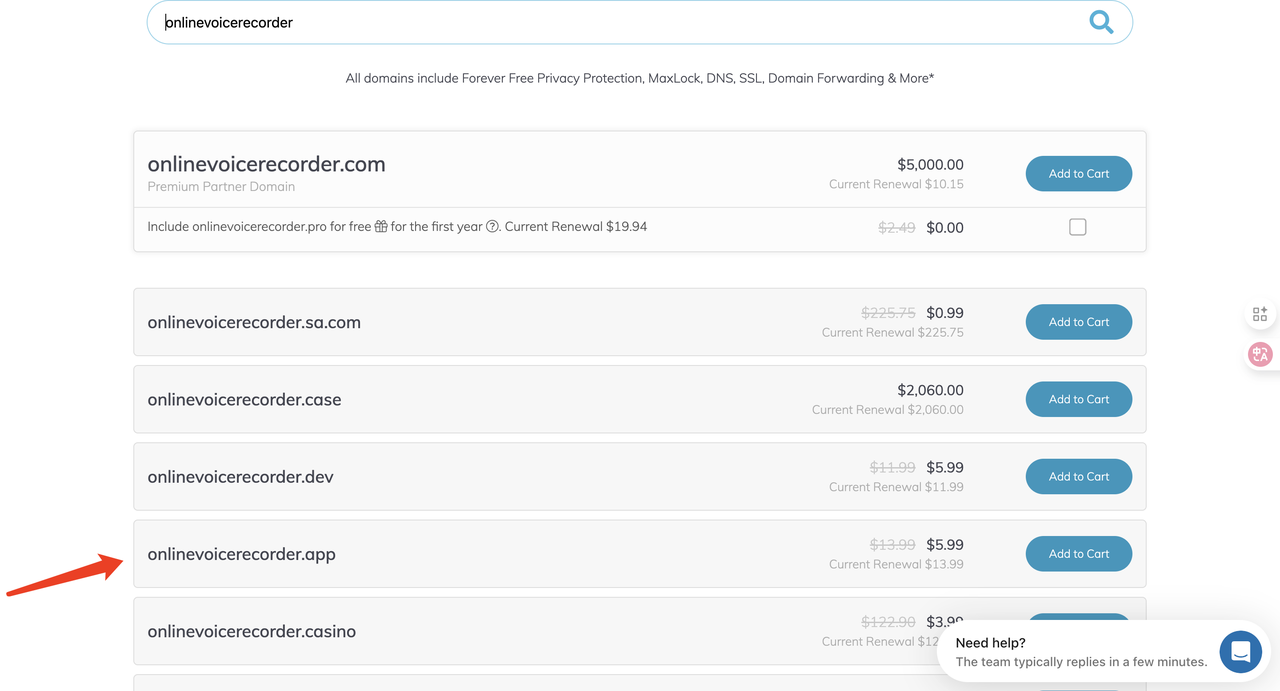This screenshot has width=1280, height=691.
Task: Click the $5,000.00 premium domain price
Action: 930,165
